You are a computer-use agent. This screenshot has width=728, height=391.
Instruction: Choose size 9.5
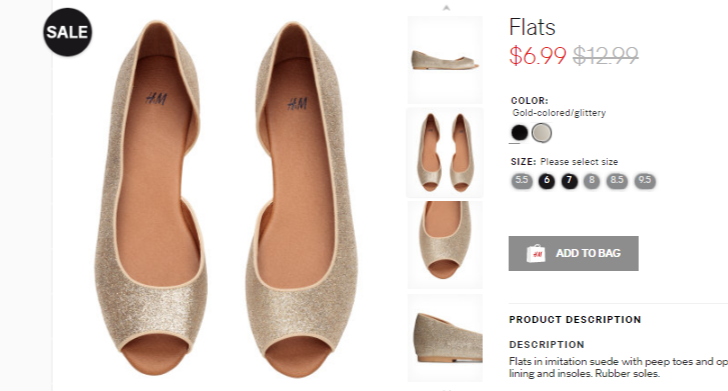(x=644, y=181)
